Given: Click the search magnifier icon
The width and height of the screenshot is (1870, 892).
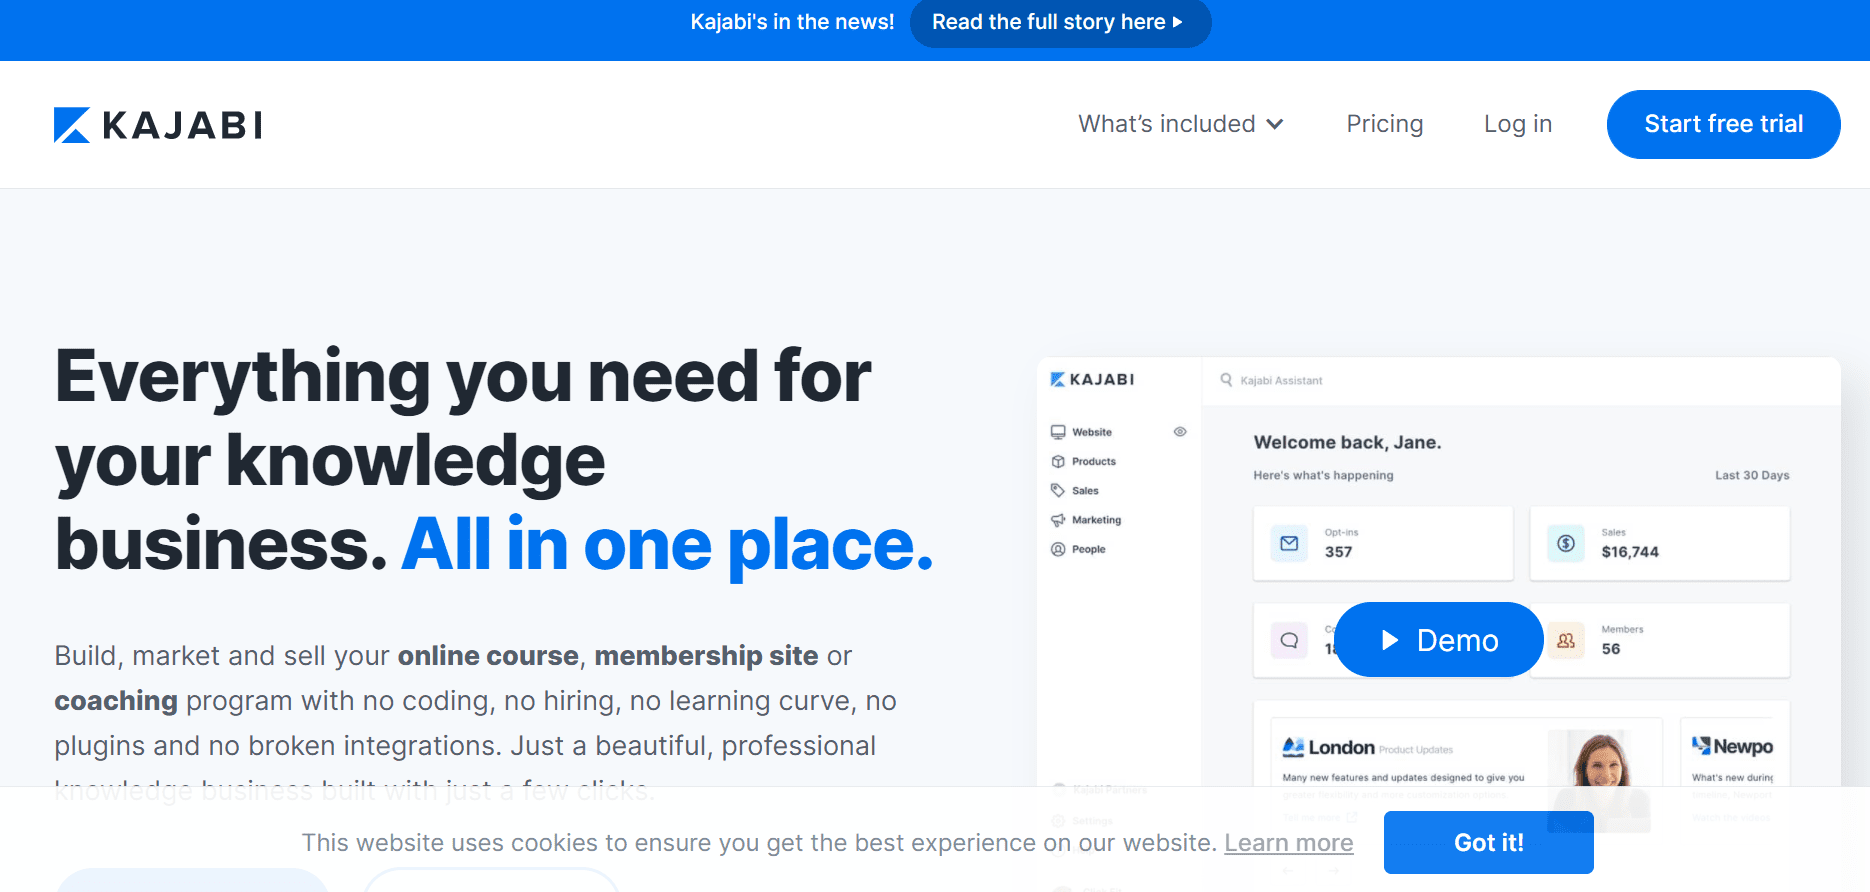Looking at the screenshot, I should [1226, 380].
